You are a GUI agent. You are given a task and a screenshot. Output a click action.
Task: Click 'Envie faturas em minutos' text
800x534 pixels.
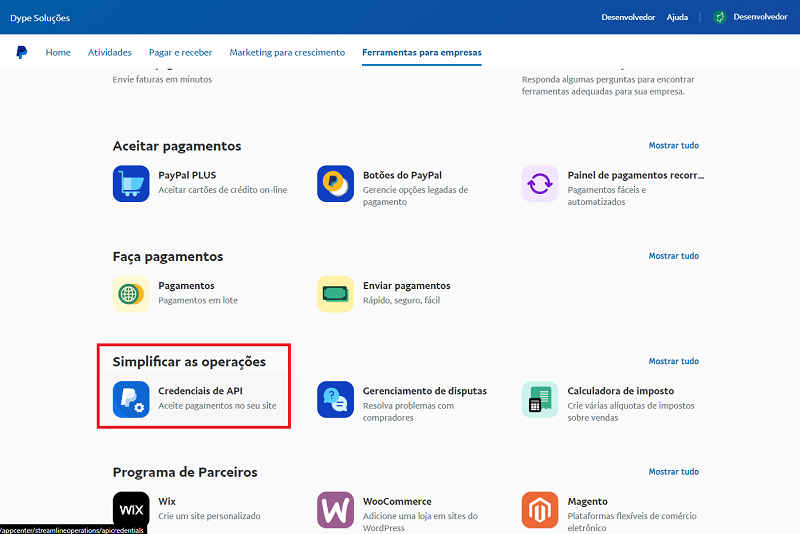162,80
